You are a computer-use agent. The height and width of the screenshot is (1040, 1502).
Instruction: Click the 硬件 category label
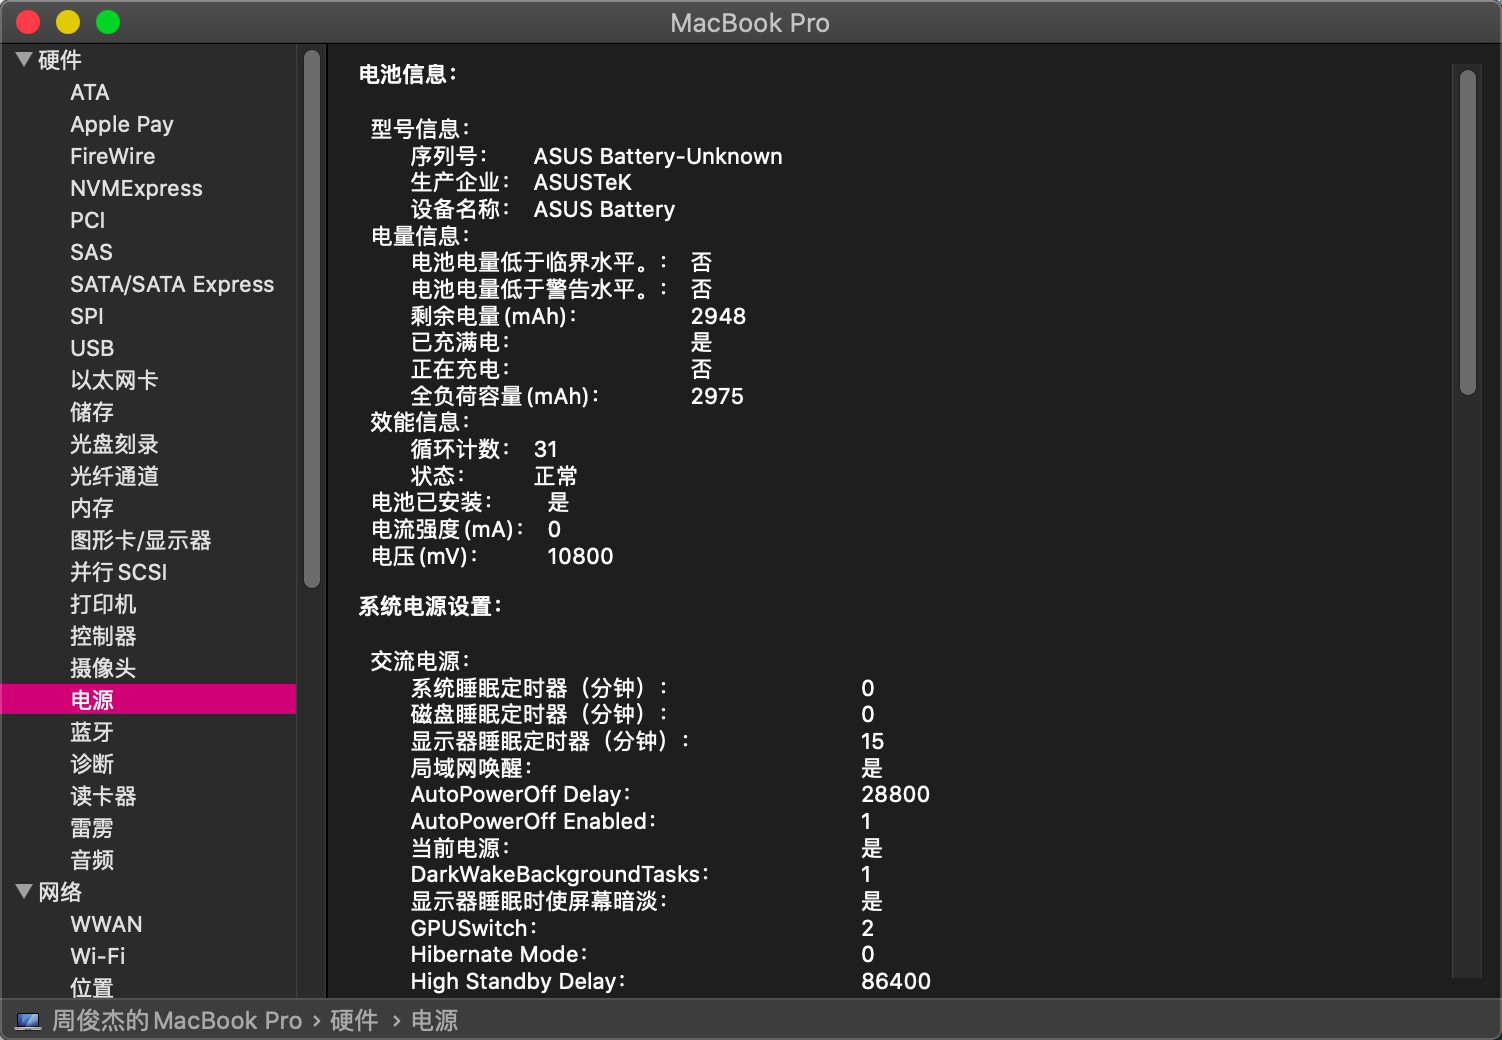(x=60, y=60)
